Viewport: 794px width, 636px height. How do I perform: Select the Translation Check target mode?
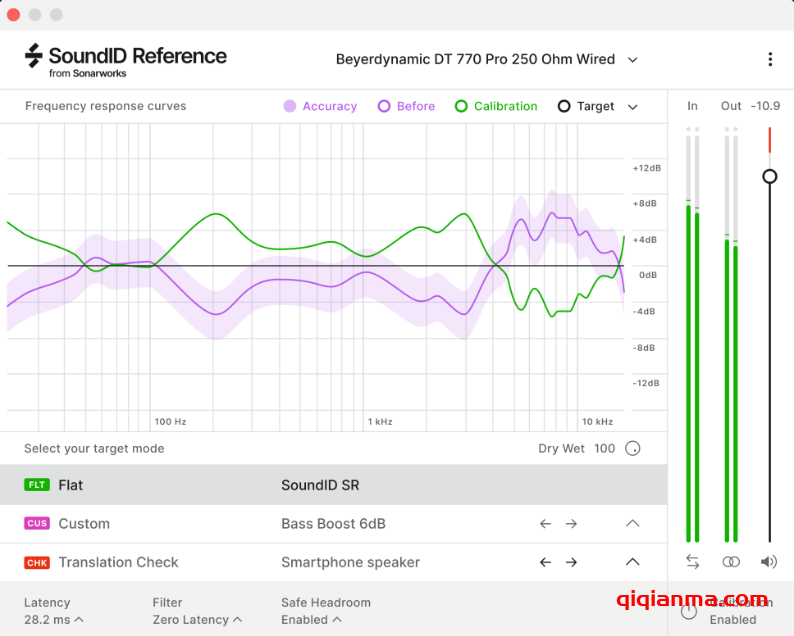pos(333,562)
